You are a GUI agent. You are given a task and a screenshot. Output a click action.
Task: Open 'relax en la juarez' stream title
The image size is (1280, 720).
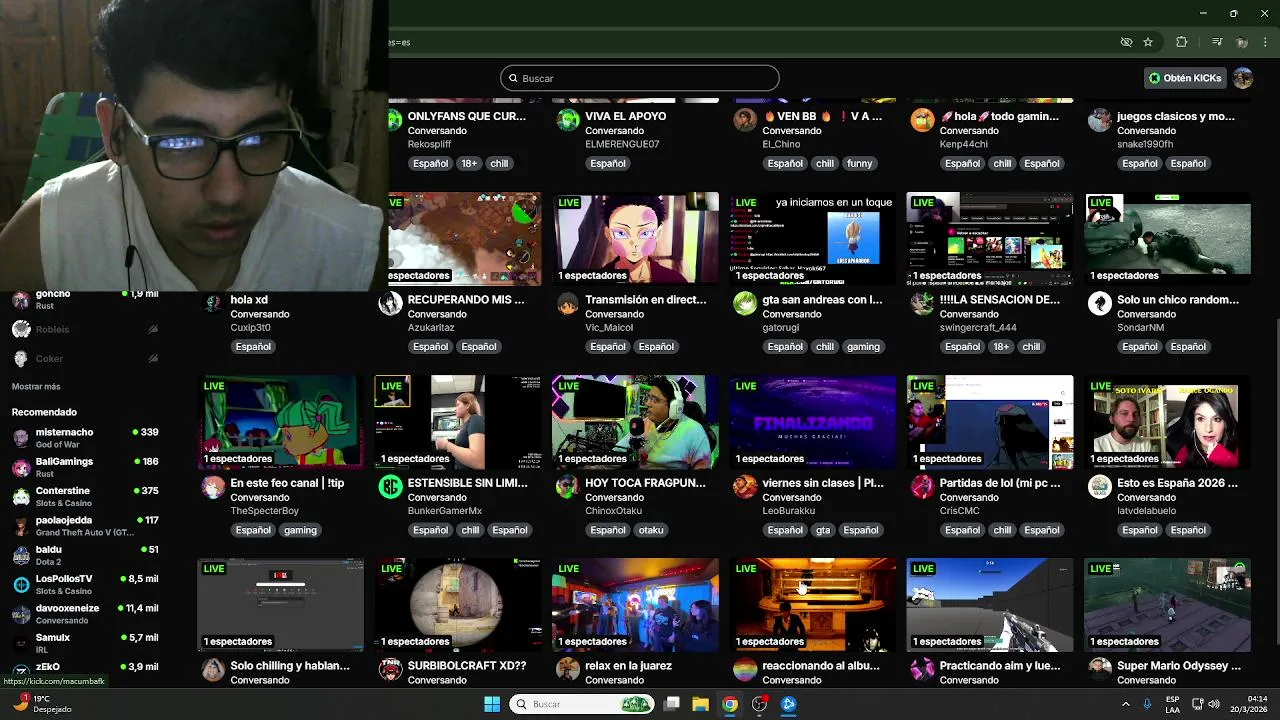pyautogui.click(x=628, y=665)
